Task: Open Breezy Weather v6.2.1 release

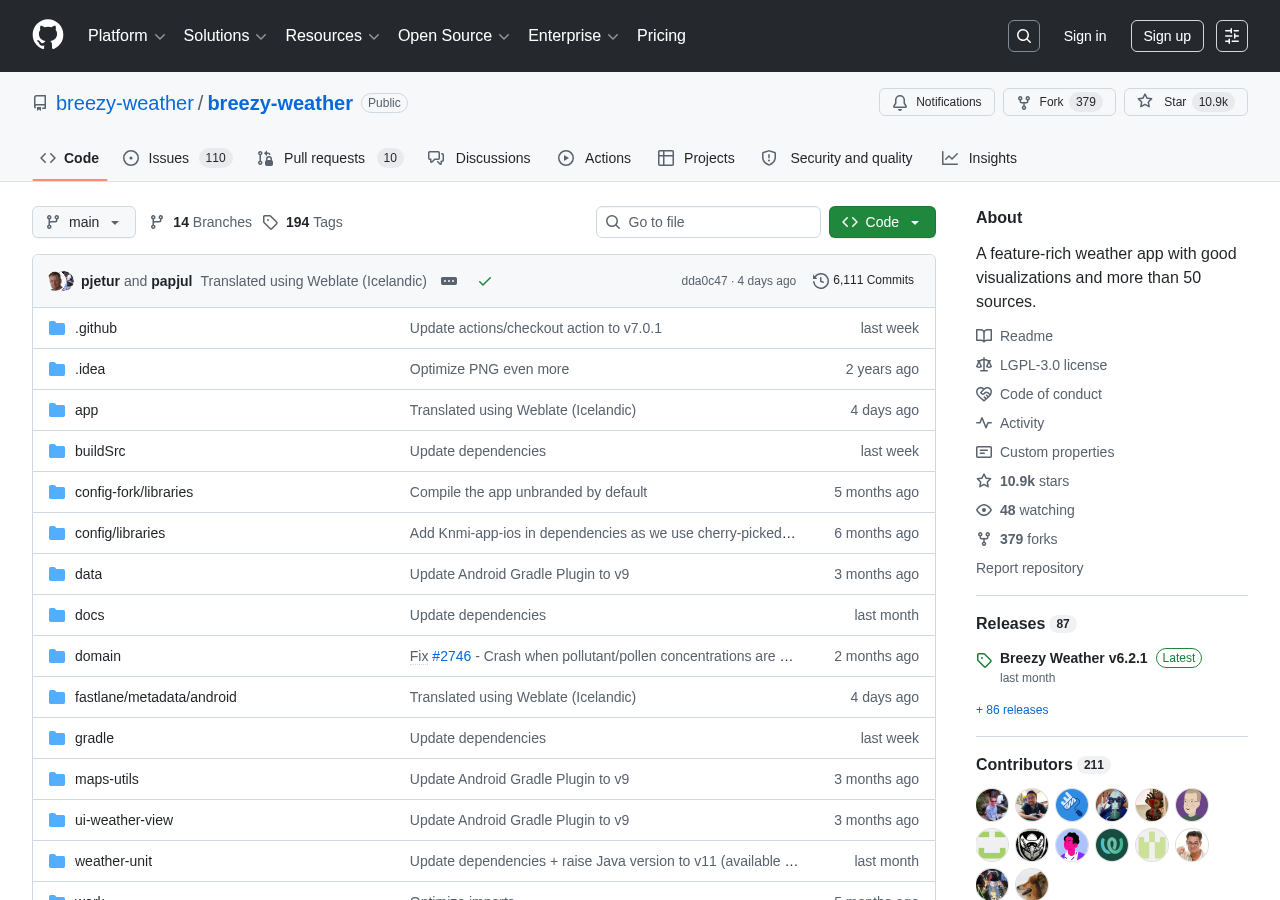Action: click(x=1074, y=658)
